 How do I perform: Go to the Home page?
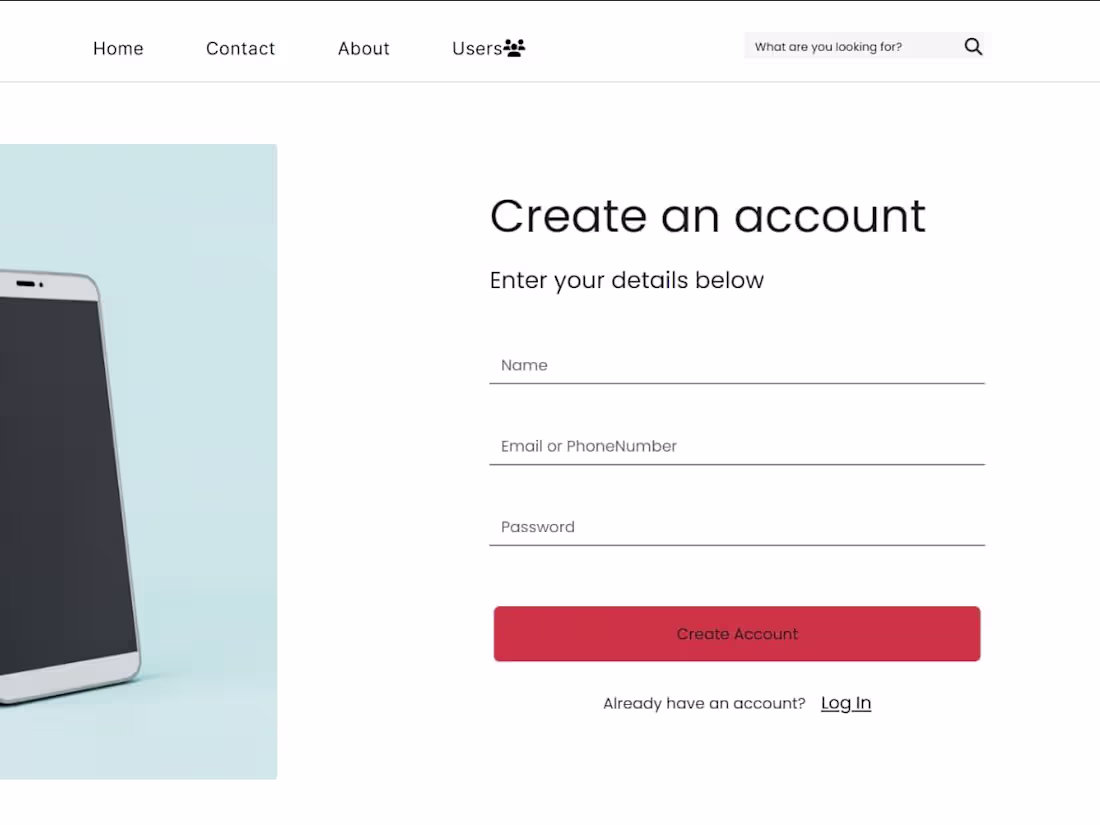pos(118,48)
